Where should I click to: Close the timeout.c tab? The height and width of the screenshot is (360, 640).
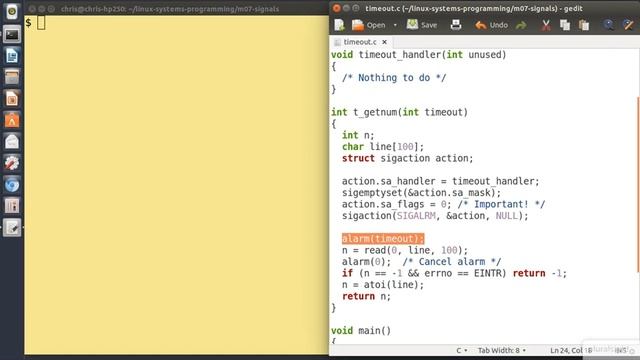pos(384,42)
